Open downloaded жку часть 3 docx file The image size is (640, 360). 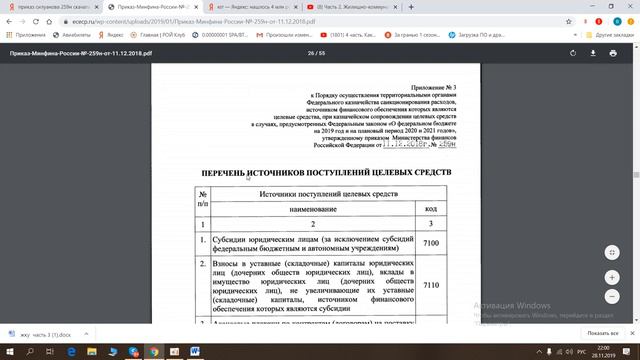(41, 334)
